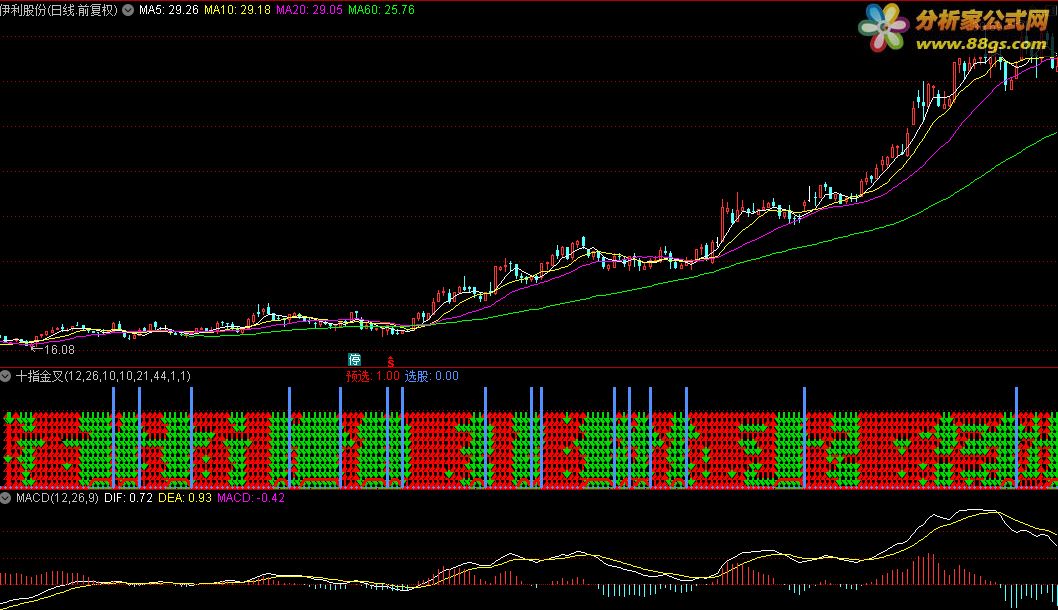This screenshot has width=1058, height=610.
Task: Open the dropdown next to 伊利股份 title
Action: point(128,10)
